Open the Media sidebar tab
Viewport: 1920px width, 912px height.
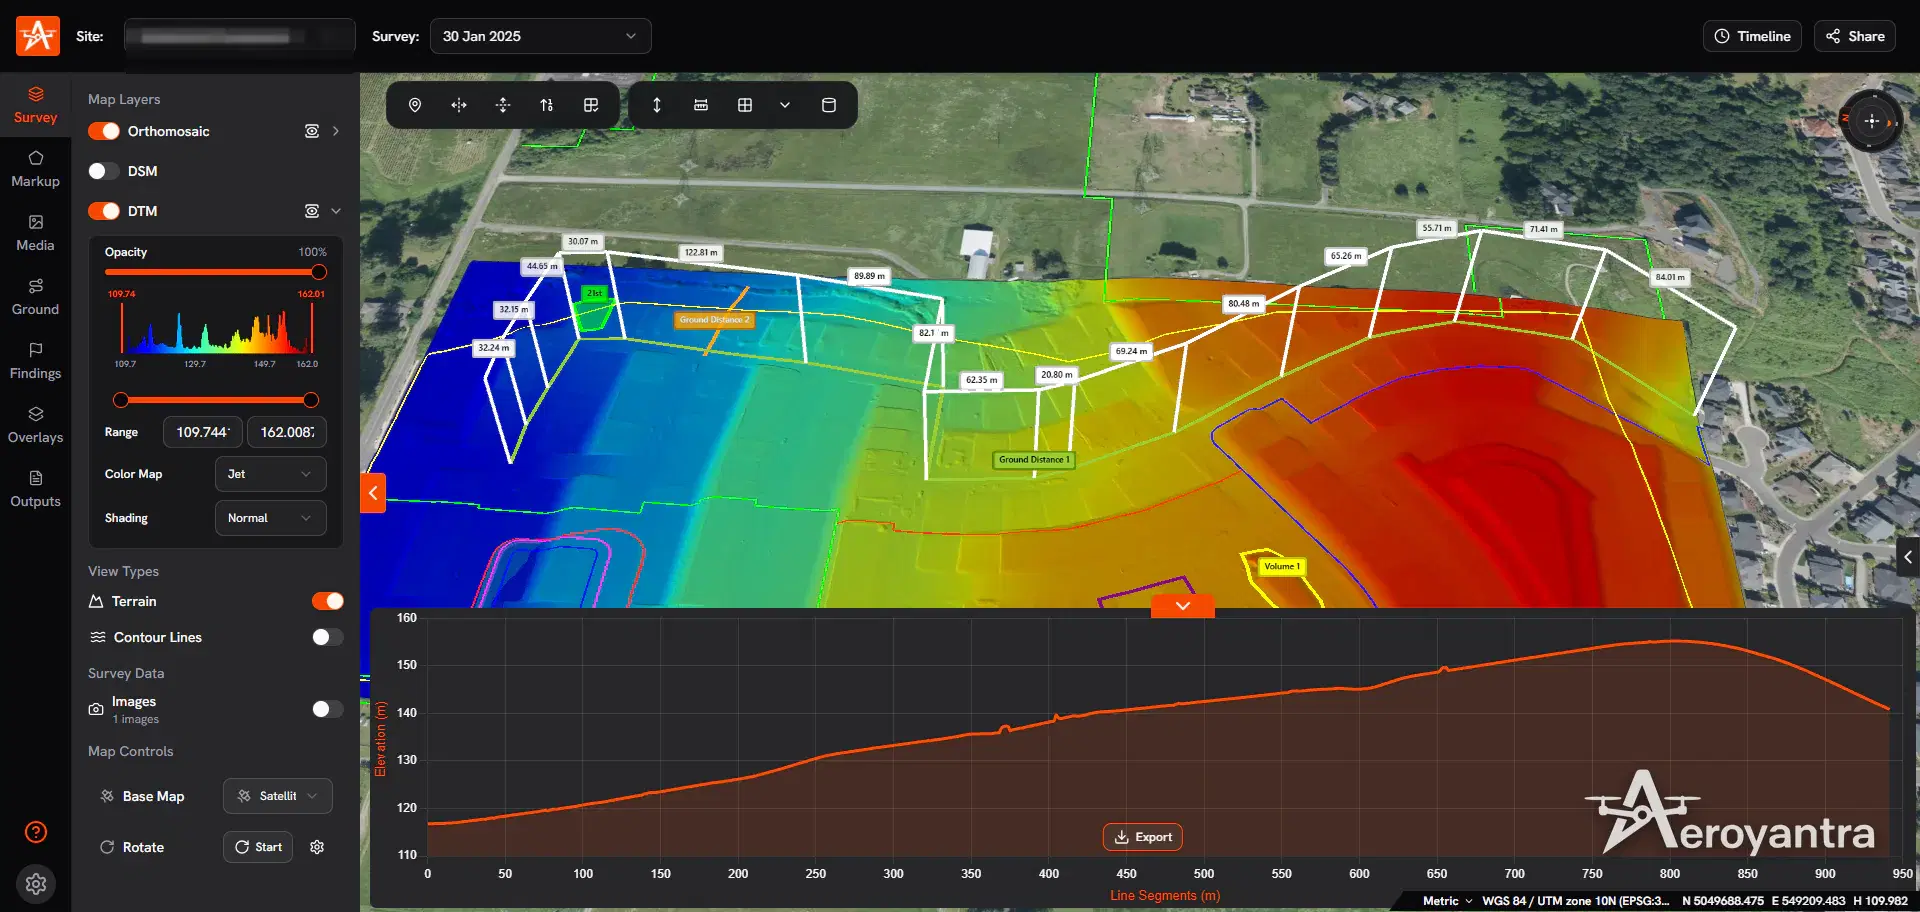(36, 233)
